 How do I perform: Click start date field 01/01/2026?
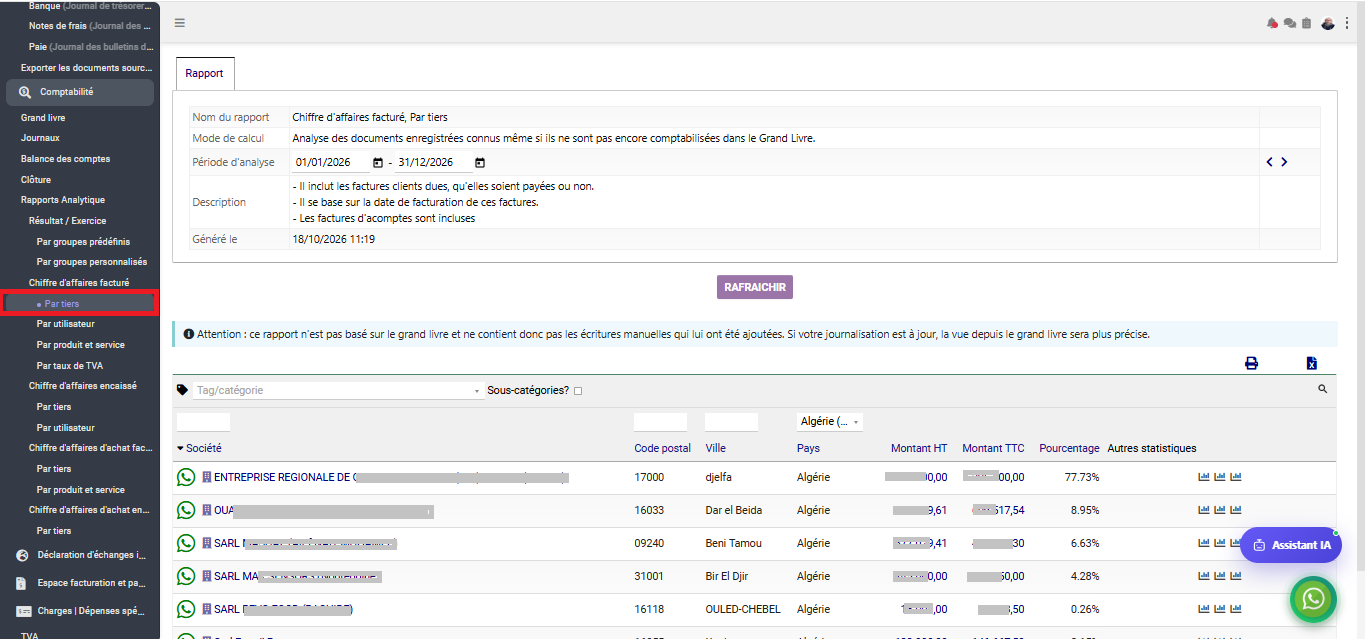click(x=331, y=162)
